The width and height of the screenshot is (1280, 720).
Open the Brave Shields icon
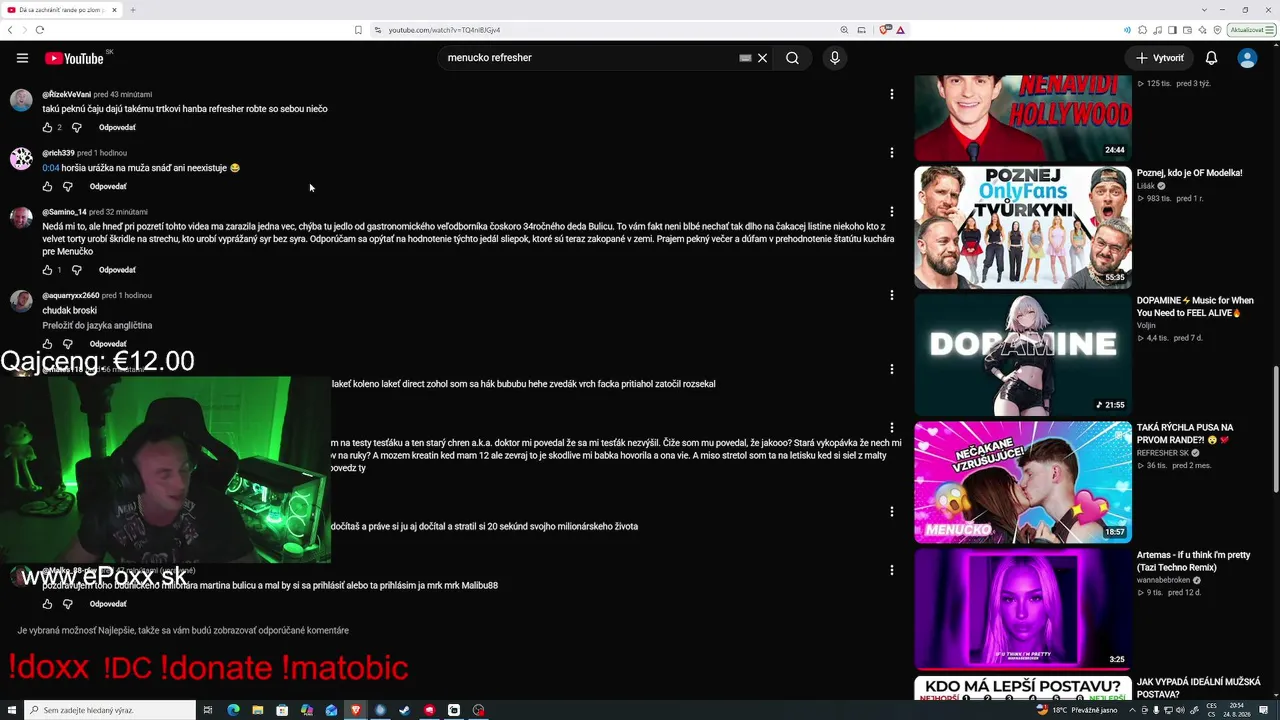[x=885, y=30]
